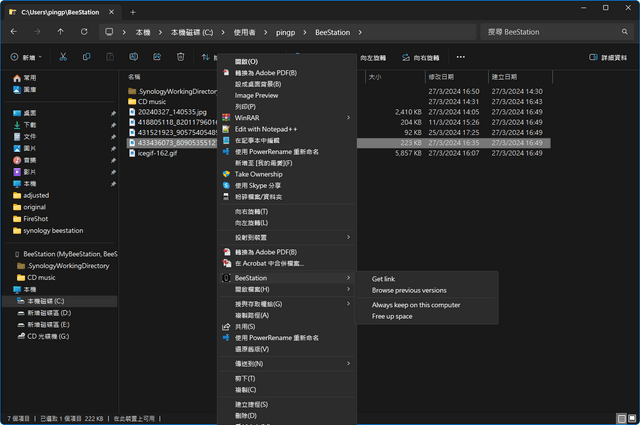640x425 pixels.
Task: Open the 詳細資料 details pane button
Action: coord(608,58)
